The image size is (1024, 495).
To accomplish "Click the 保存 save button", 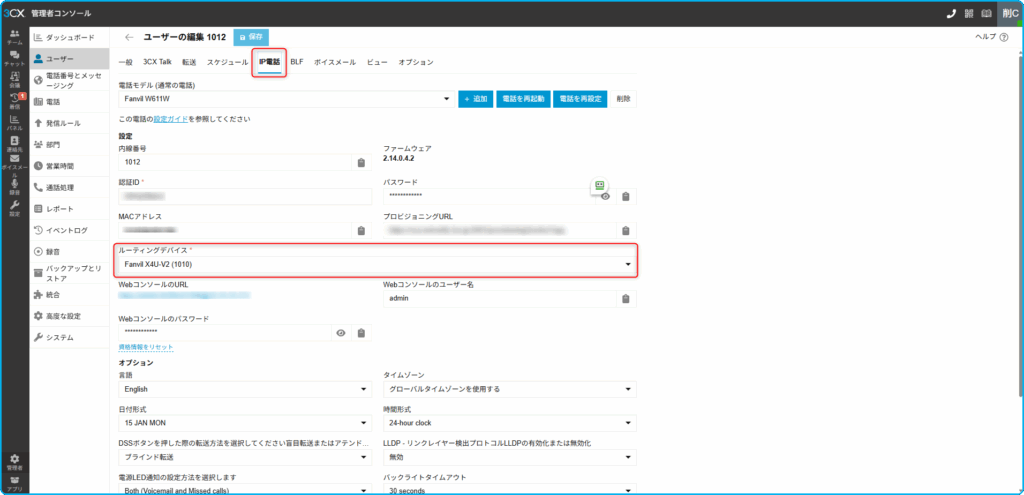I will (251, 37).
